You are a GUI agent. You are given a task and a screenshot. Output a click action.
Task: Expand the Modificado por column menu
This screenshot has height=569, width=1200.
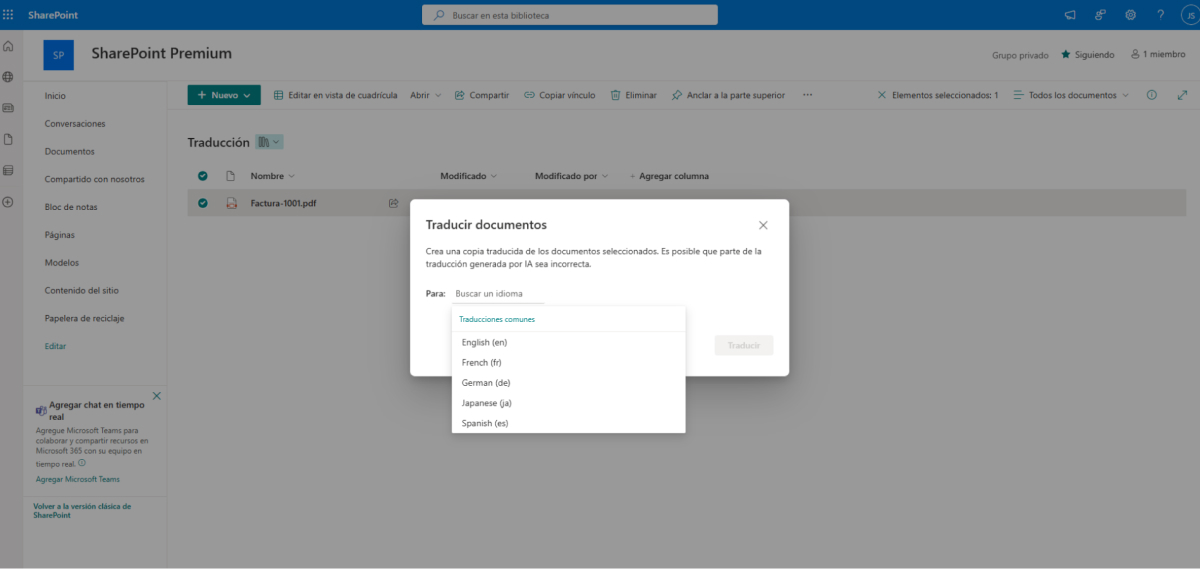(571, 176)
